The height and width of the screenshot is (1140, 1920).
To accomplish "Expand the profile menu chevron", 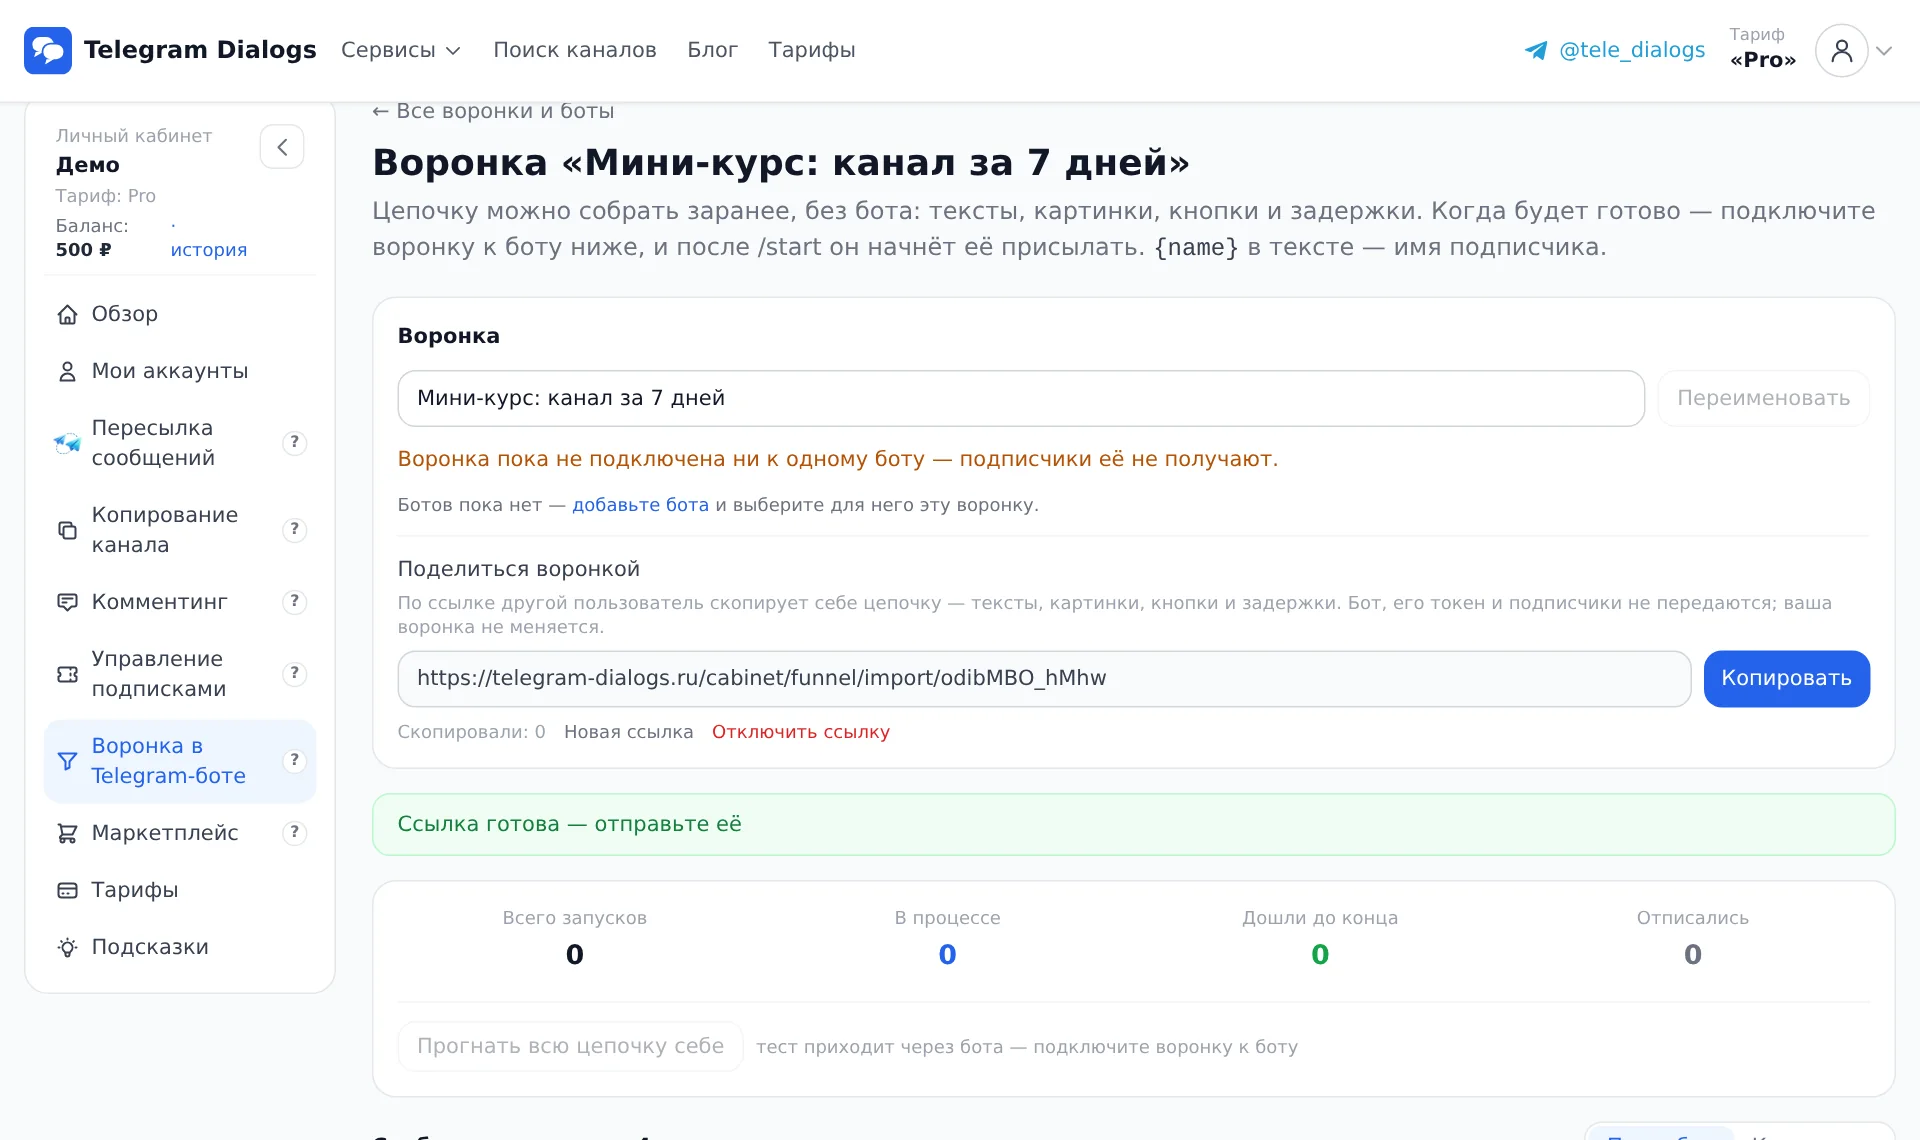I will pos(1884,51).
